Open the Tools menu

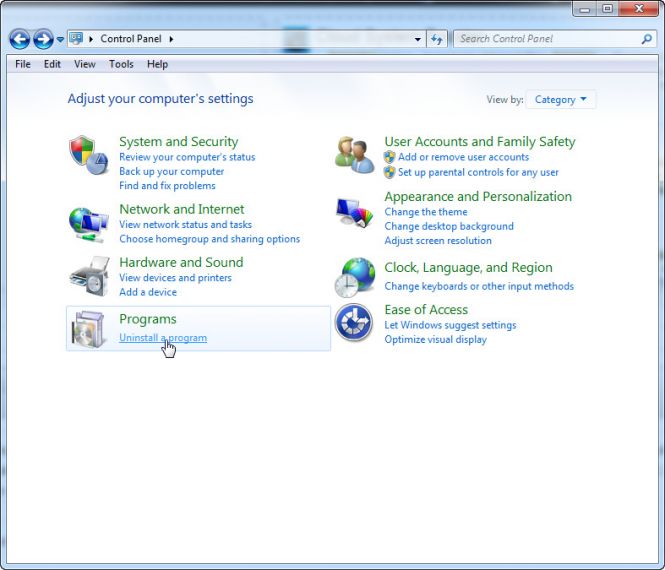[121, 64]
